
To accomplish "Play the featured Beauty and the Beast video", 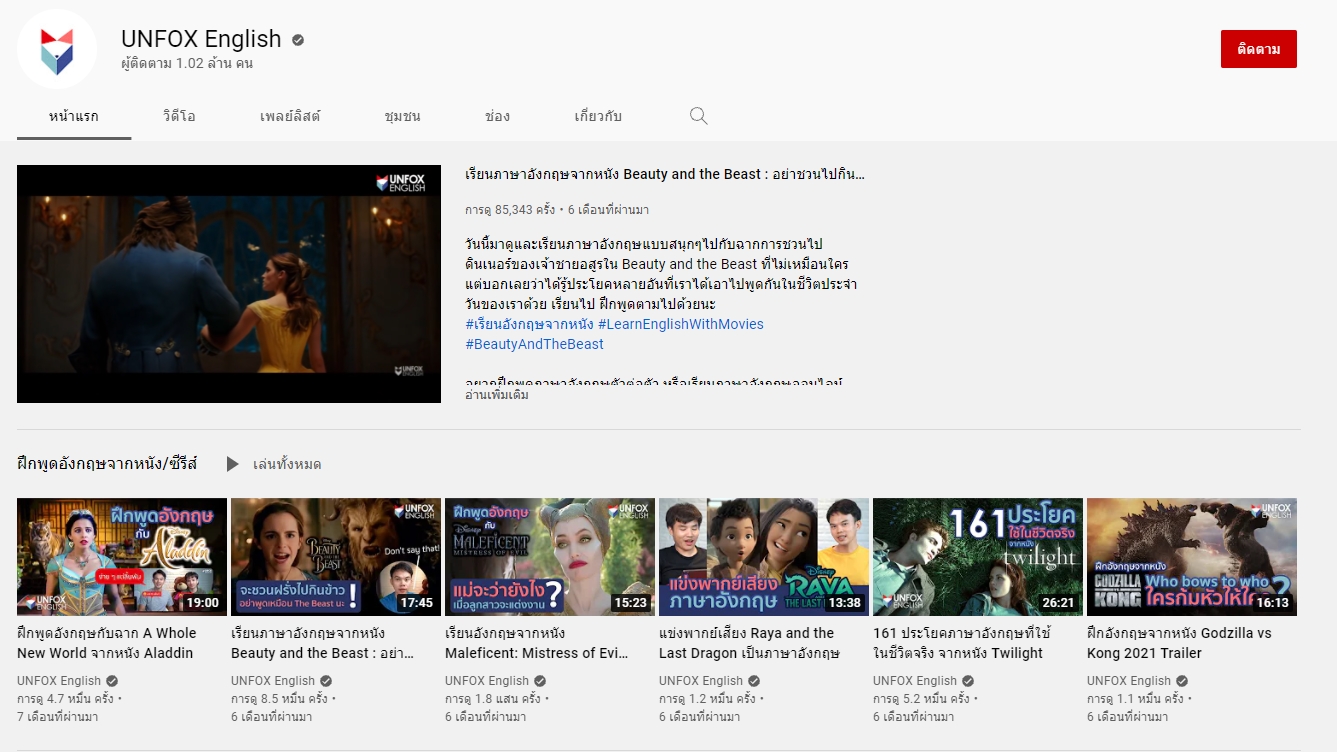I will pos(229,284).
